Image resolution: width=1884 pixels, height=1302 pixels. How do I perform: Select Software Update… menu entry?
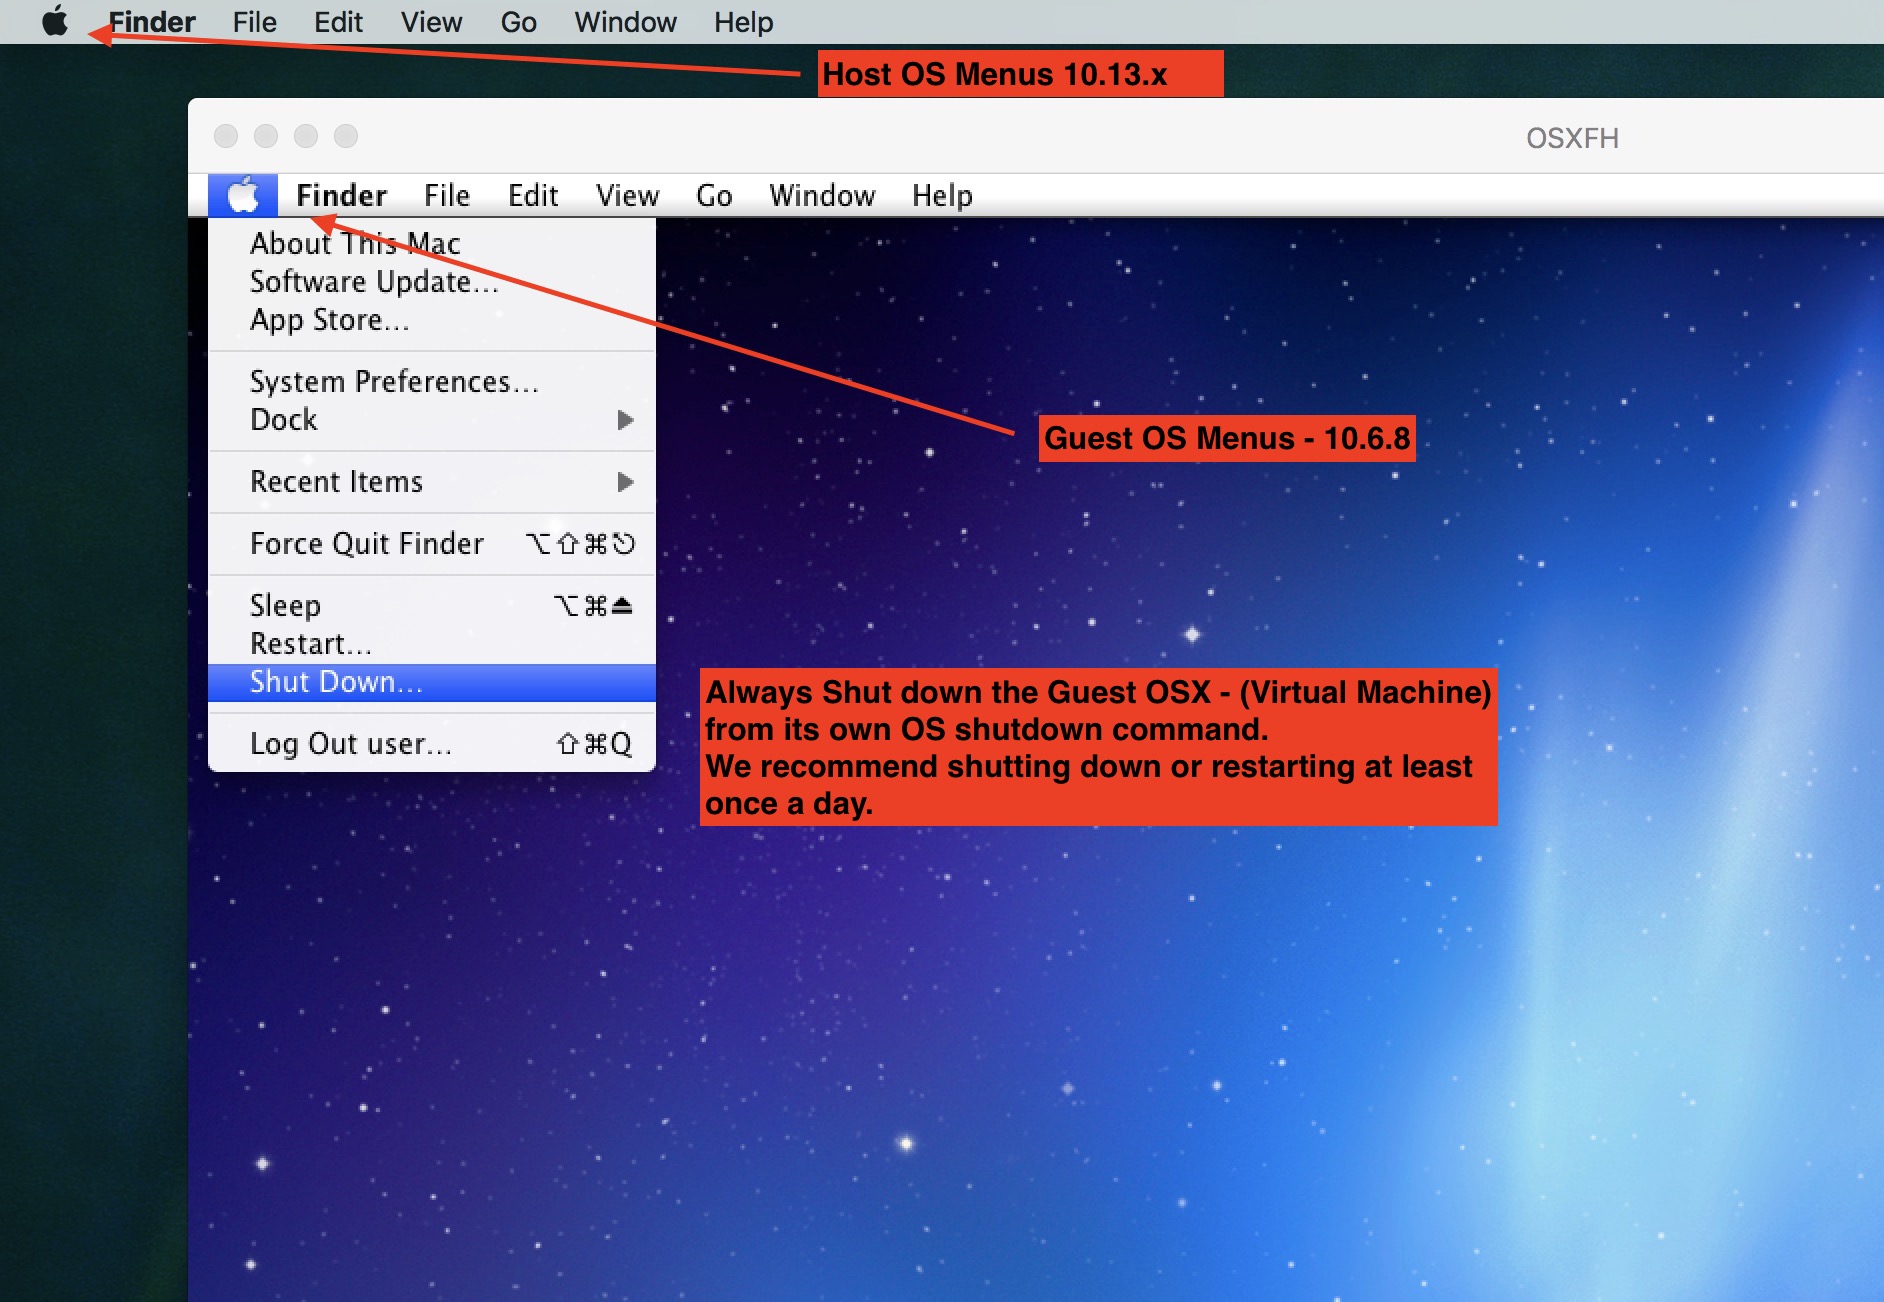(x=431, y=281)
